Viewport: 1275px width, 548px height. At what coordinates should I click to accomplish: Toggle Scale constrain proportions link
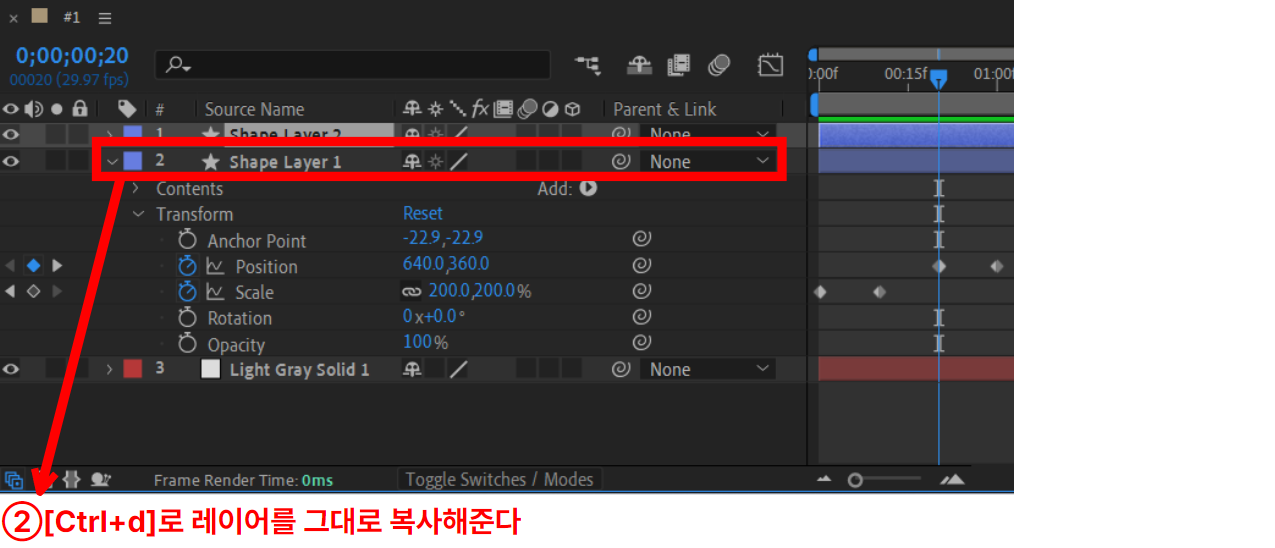(x=412, y=292)
